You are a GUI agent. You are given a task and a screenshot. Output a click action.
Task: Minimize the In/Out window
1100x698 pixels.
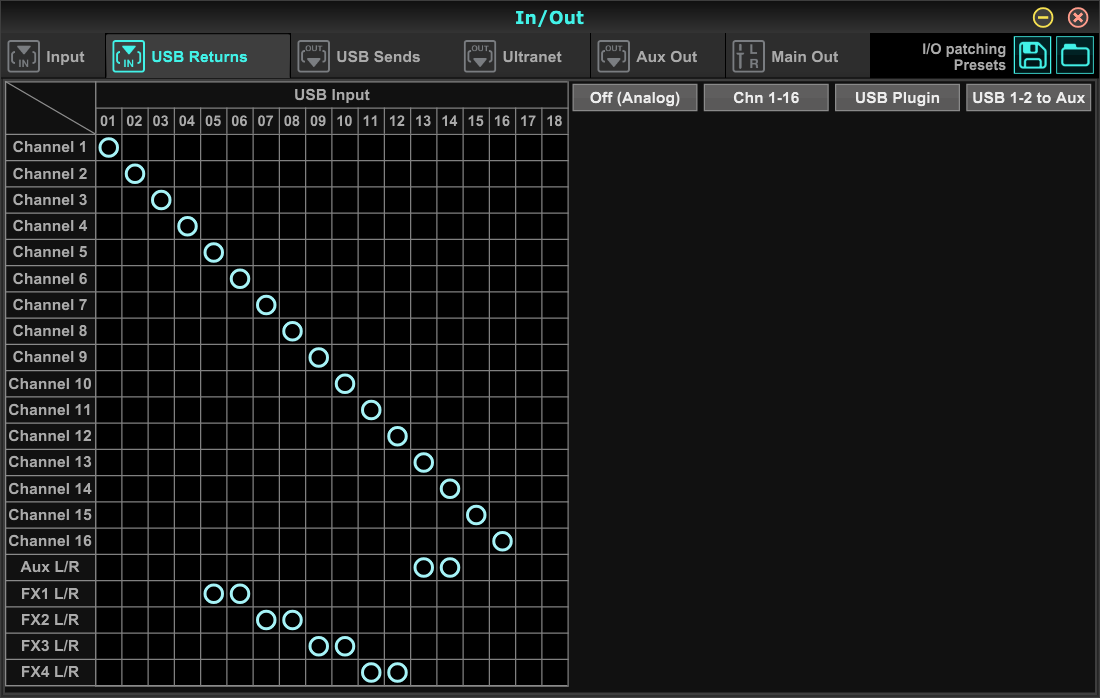(x=1042, y=17)
